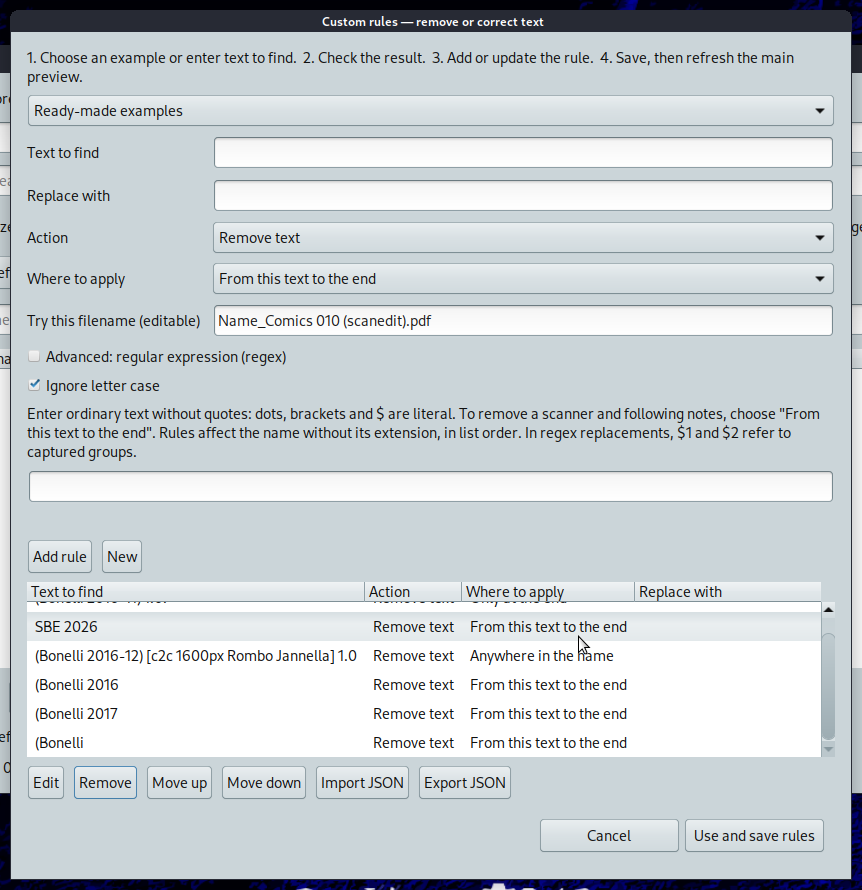Screen dimensions: 862x890
Task: Open the Where to apply dropdown
Action: (523, 279)
